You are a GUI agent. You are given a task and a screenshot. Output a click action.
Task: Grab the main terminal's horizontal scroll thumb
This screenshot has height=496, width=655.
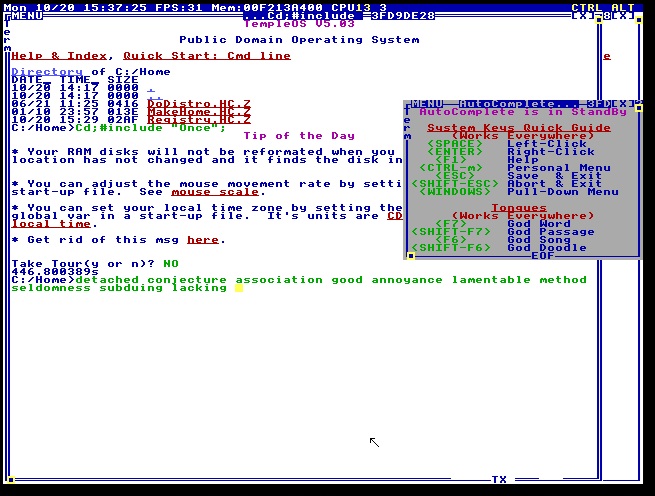11,479
